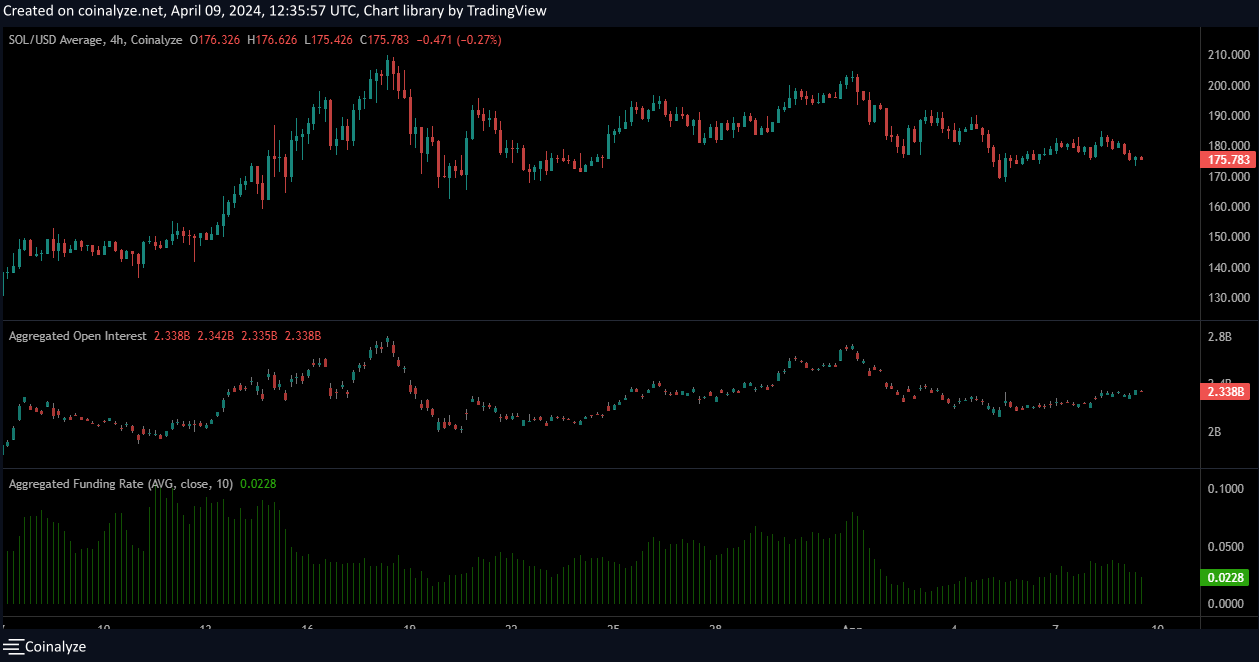Open the Aggregated Open Interest legend
This screenshot has height=662, width=1259.
(x=78, y=336)
